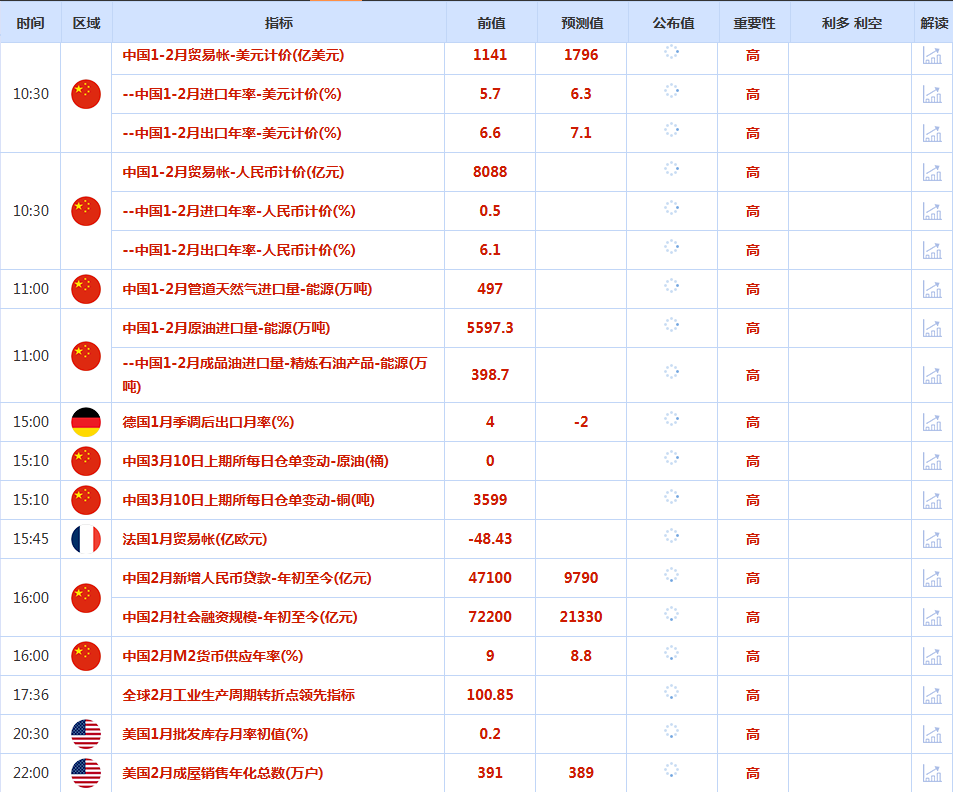The height and width of the screenshot is (792, 953).
Task: Open chart icon for 中国2月M2货币供应年率
Action: tap(932, 656)
